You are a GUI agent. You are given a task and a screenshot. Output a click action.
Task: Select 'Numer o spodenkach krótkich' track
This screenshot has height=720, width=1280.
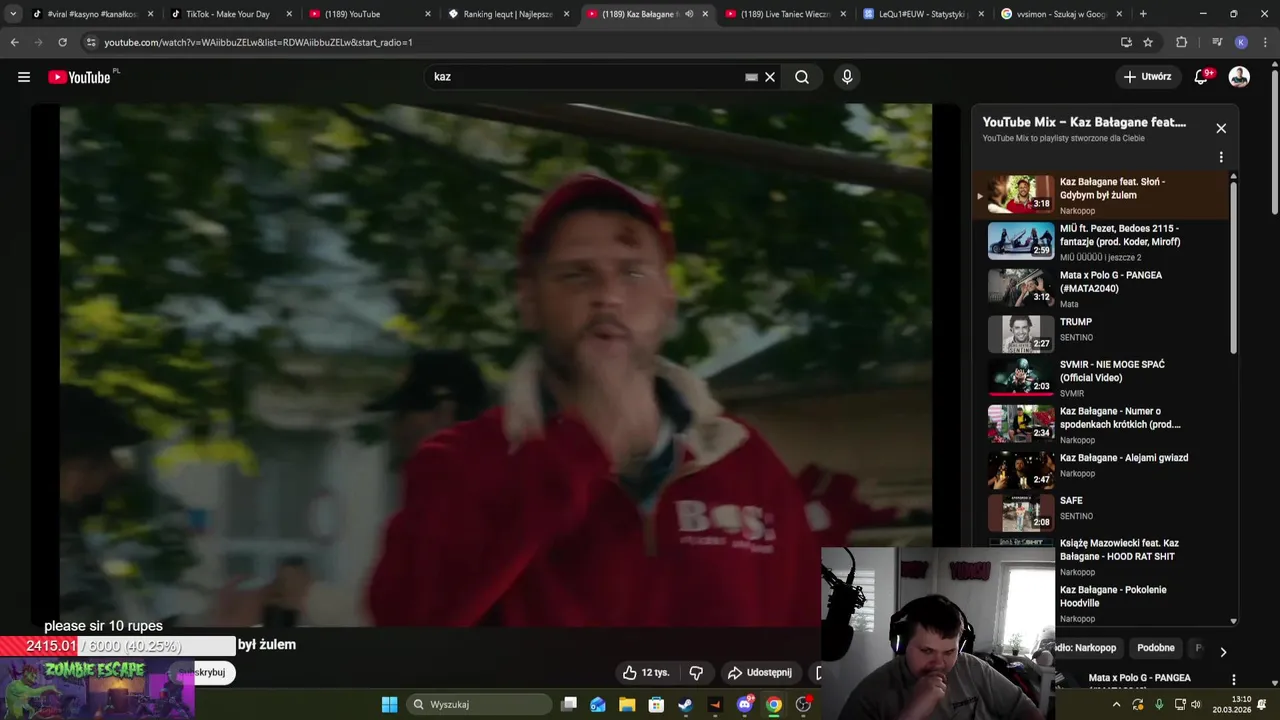[1100, 424]
